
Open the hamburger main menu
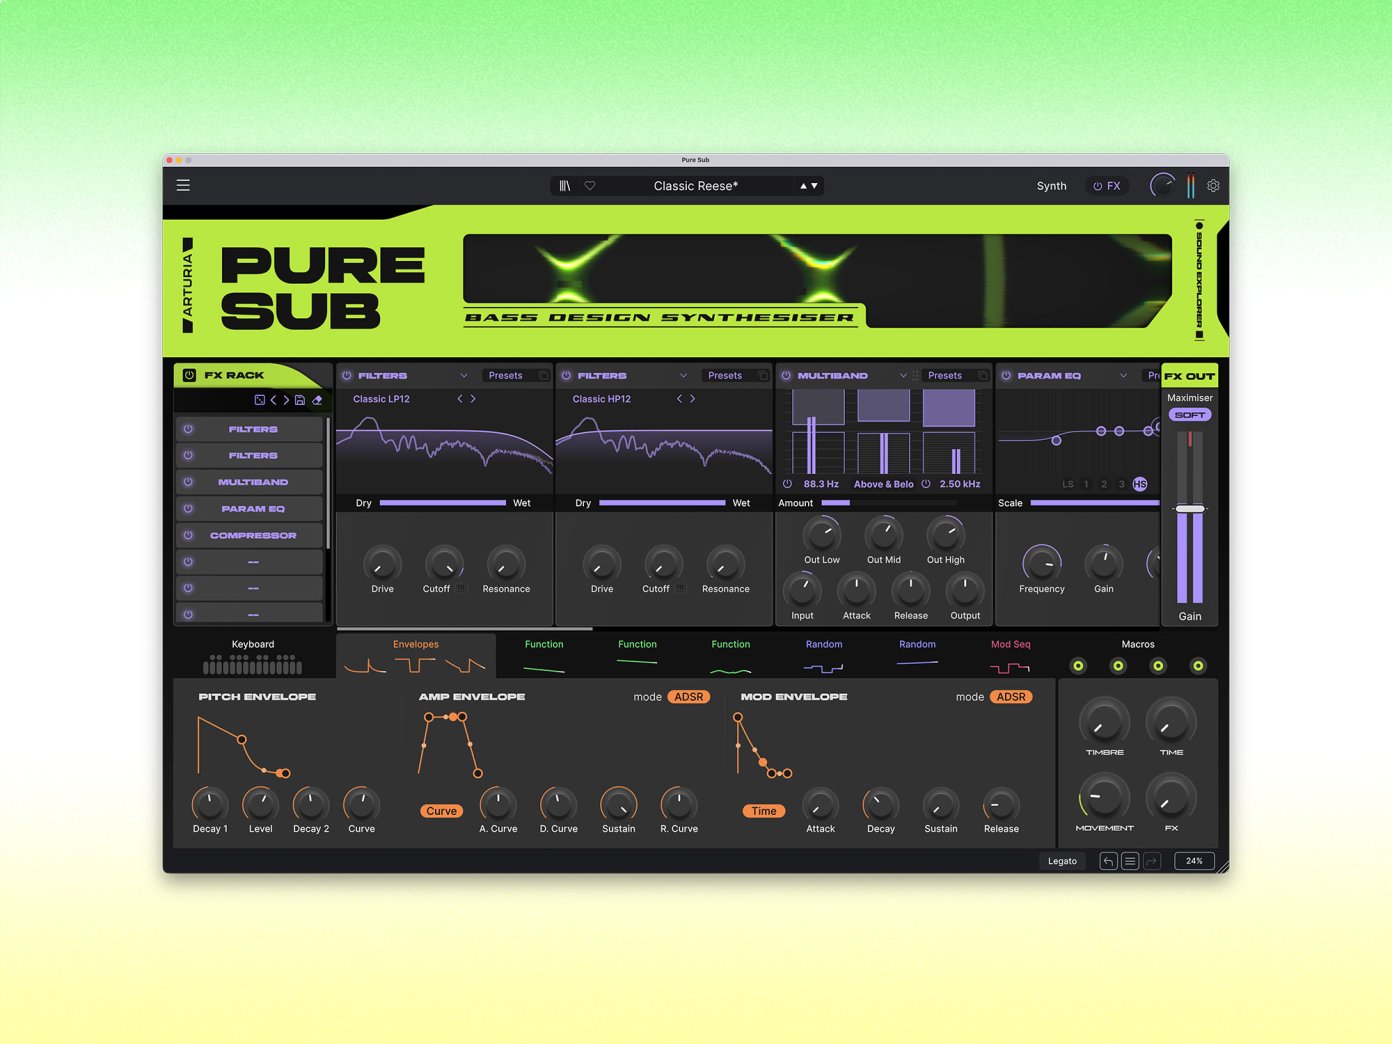coord(183,185)
